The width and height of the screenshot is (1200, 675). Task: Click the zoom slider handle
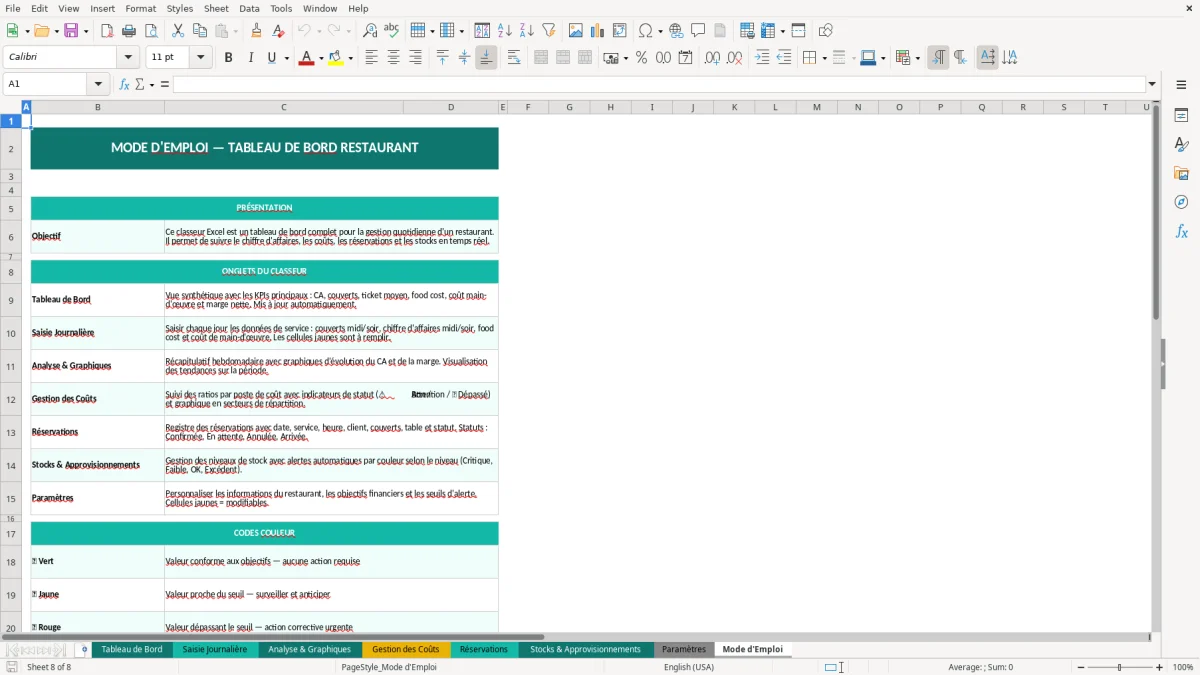tap(1120, 667)
